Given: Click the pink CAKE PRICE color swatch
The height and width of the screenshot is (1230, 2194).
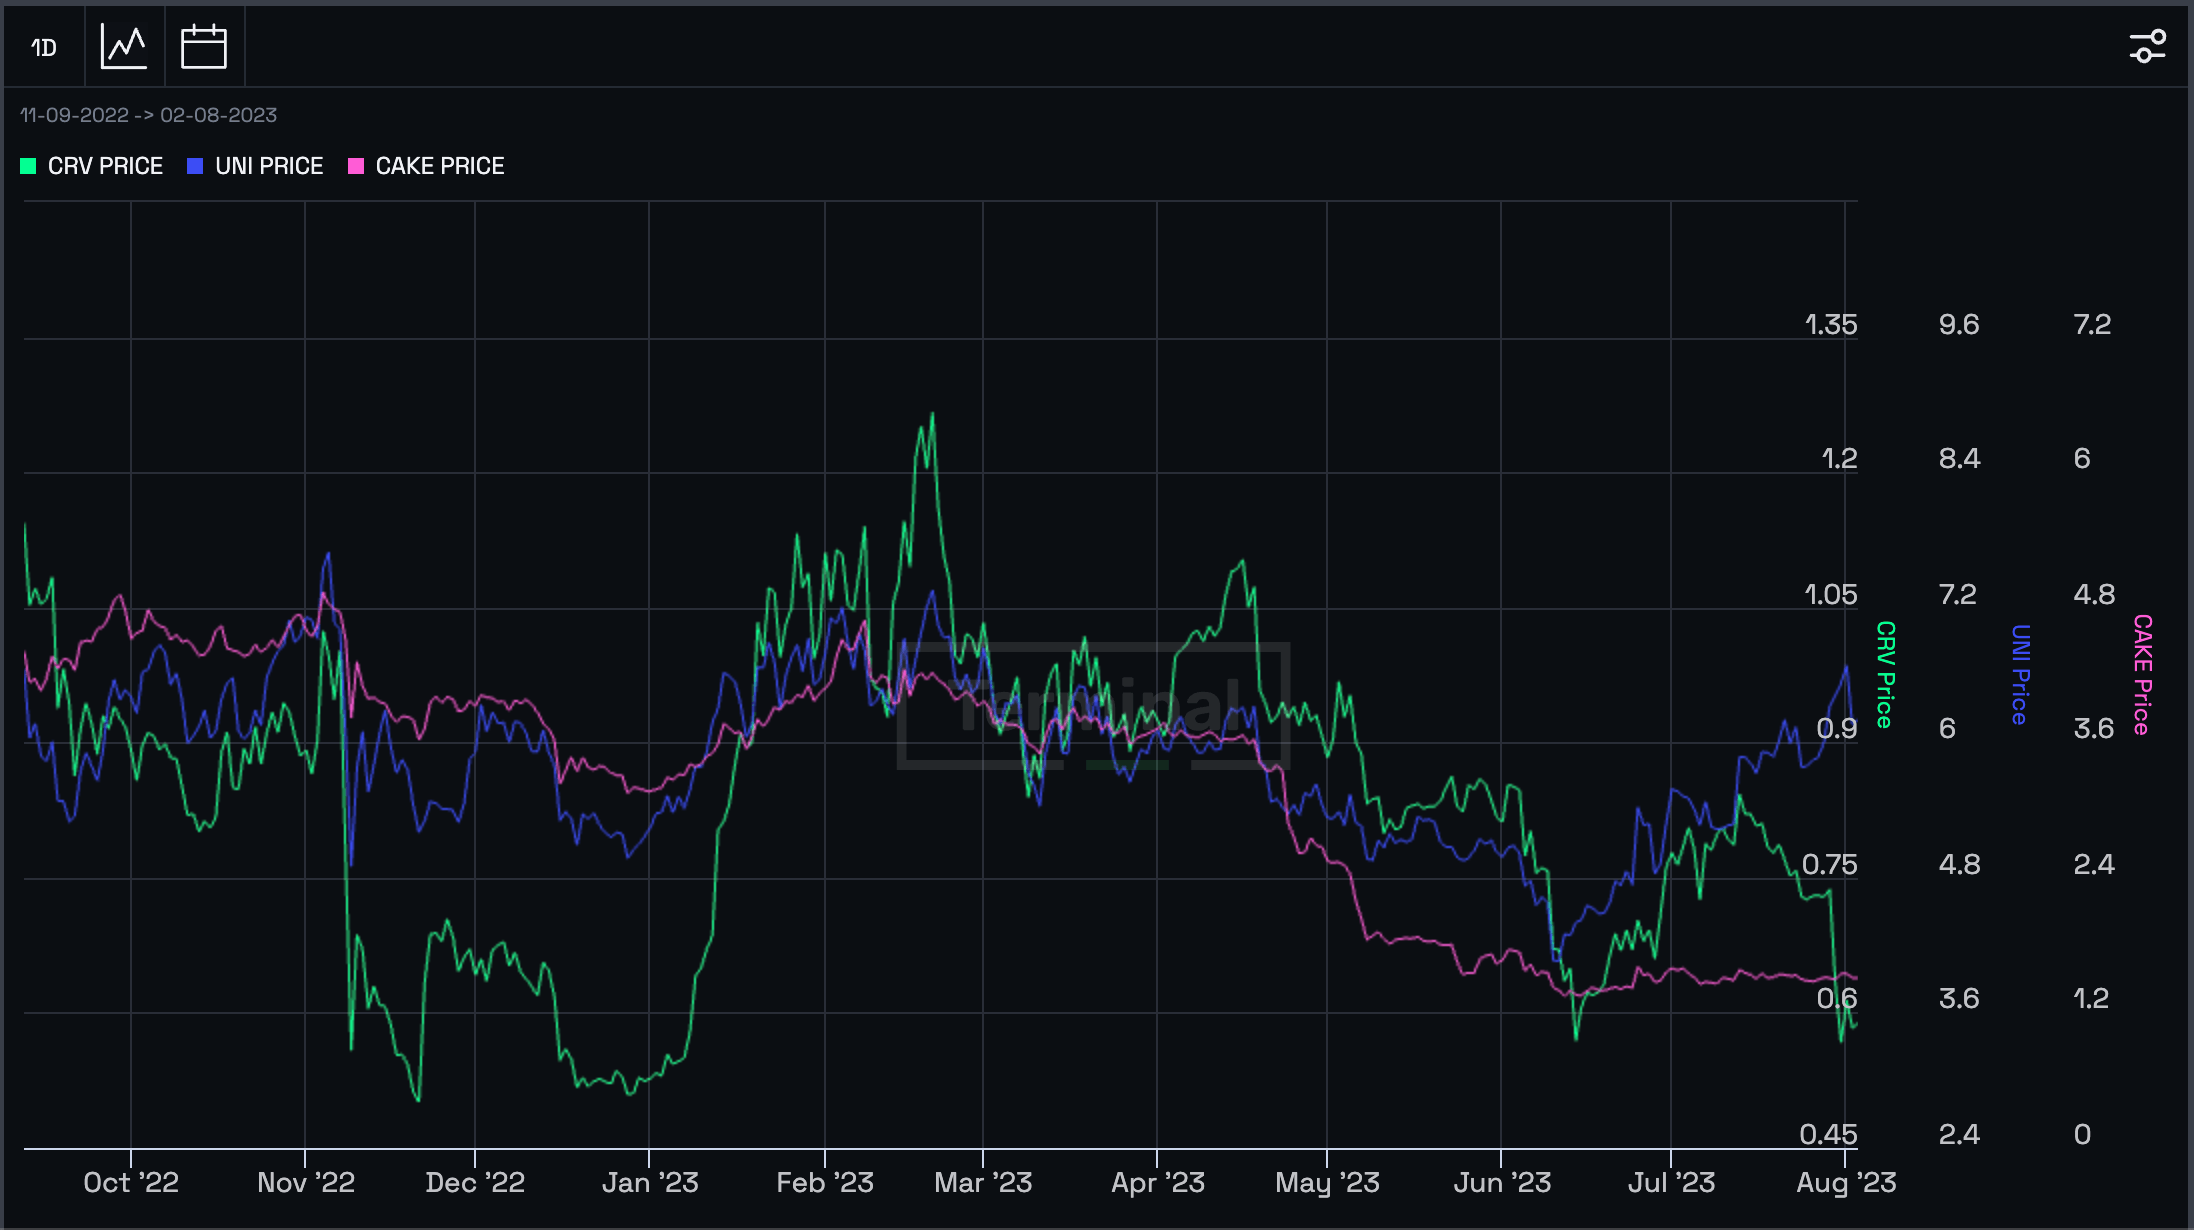Looking at the screenshot, I should coord(355,166).
